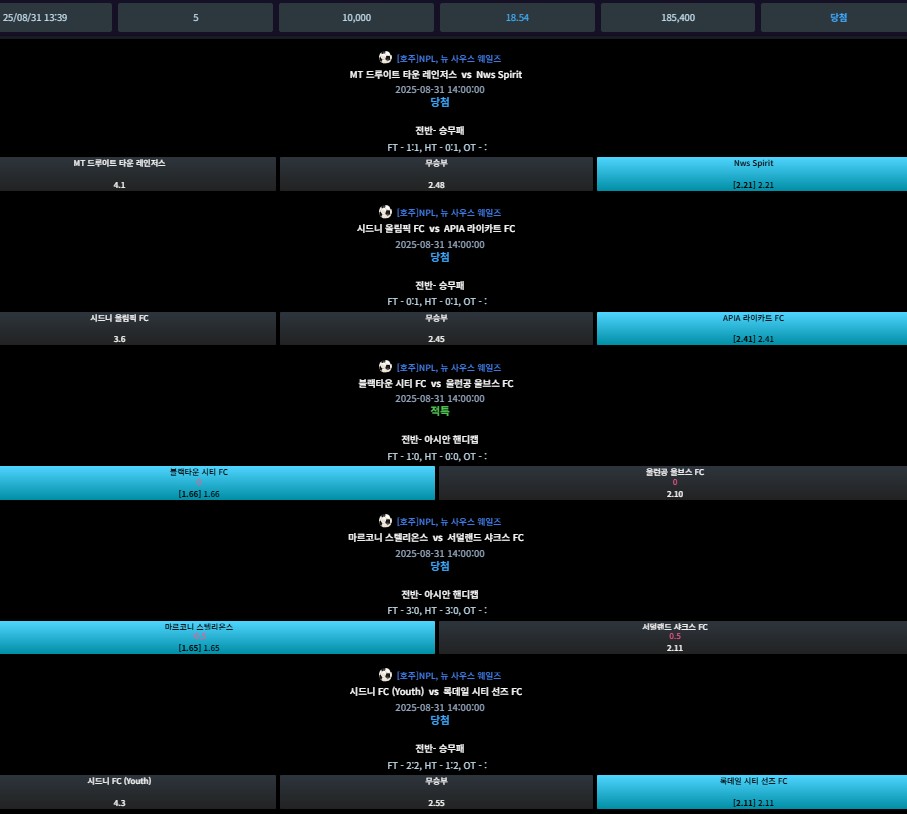Select 울런공 울브스 FC 2.10 handicap option
The height and width of the screenshot is (814, 907).
(x=673, y=483)
